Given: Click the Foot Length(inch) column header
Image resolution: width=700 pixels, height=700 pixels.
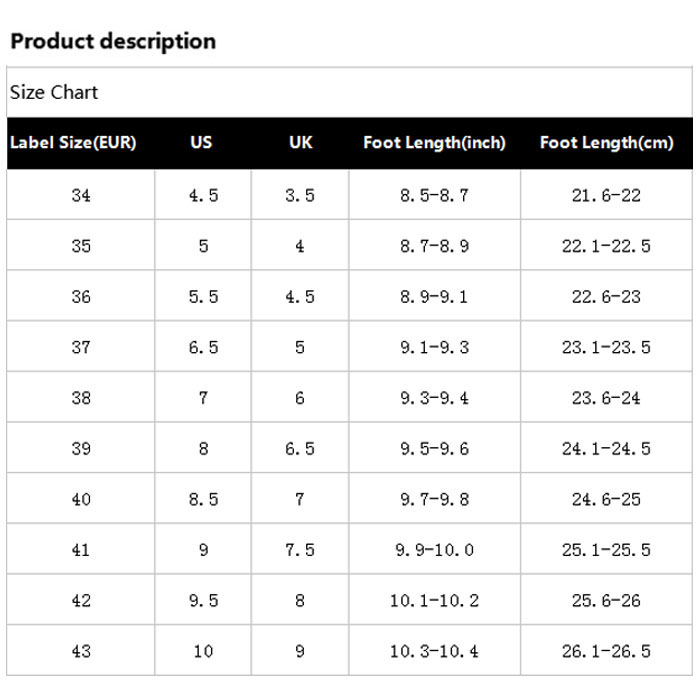Looking at the screenshot, I should click(x=434, y=143).
